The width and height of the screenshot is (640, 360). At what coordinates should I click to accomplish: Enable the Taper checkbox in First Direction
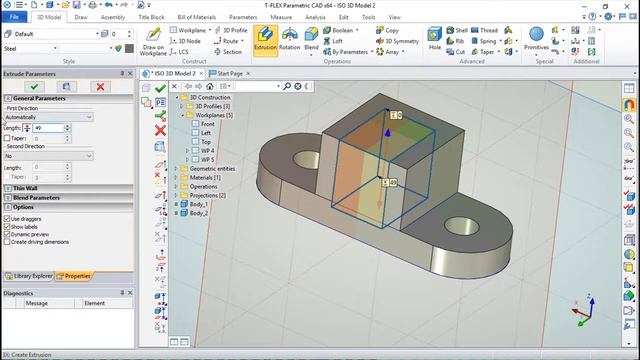(x=7, y=138)
